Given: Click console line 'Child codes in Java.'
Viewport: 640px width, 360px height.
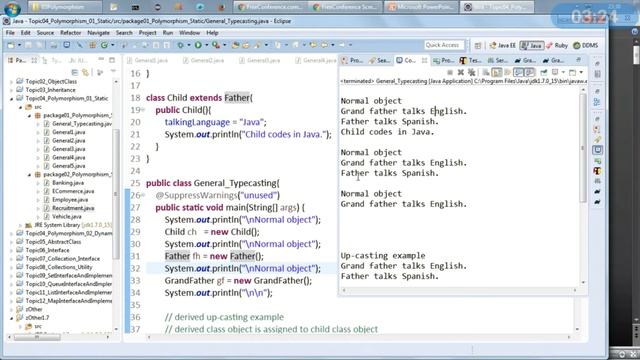Looking at the screenshot, I should [387, 132].
